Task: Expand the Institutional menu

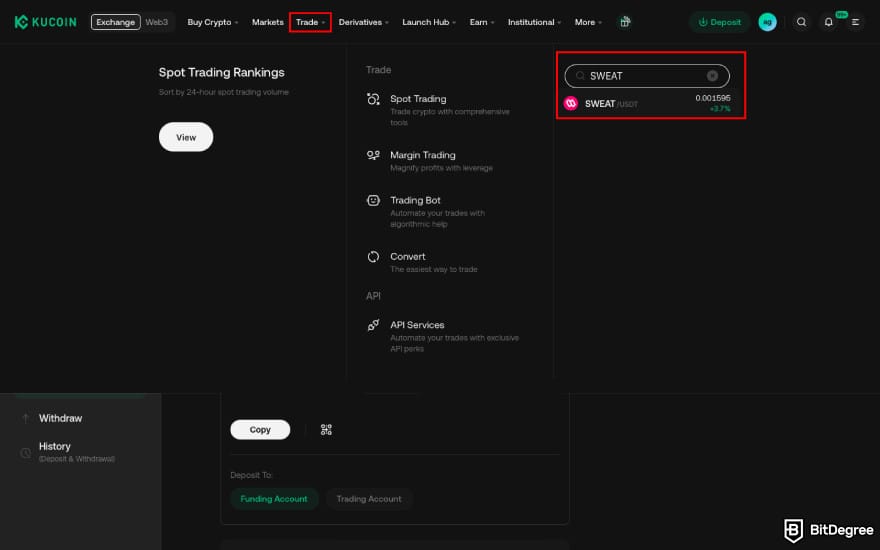Action: coord(534,22)
